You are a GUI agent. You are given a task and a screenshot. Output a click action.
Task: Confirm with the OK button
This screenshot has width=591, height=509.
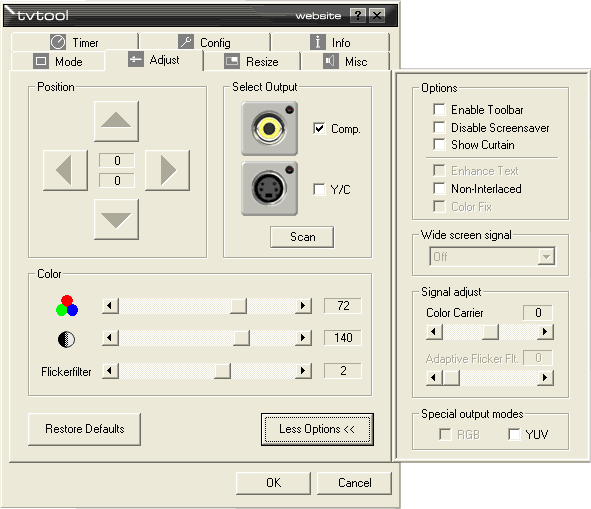point(274,483)
